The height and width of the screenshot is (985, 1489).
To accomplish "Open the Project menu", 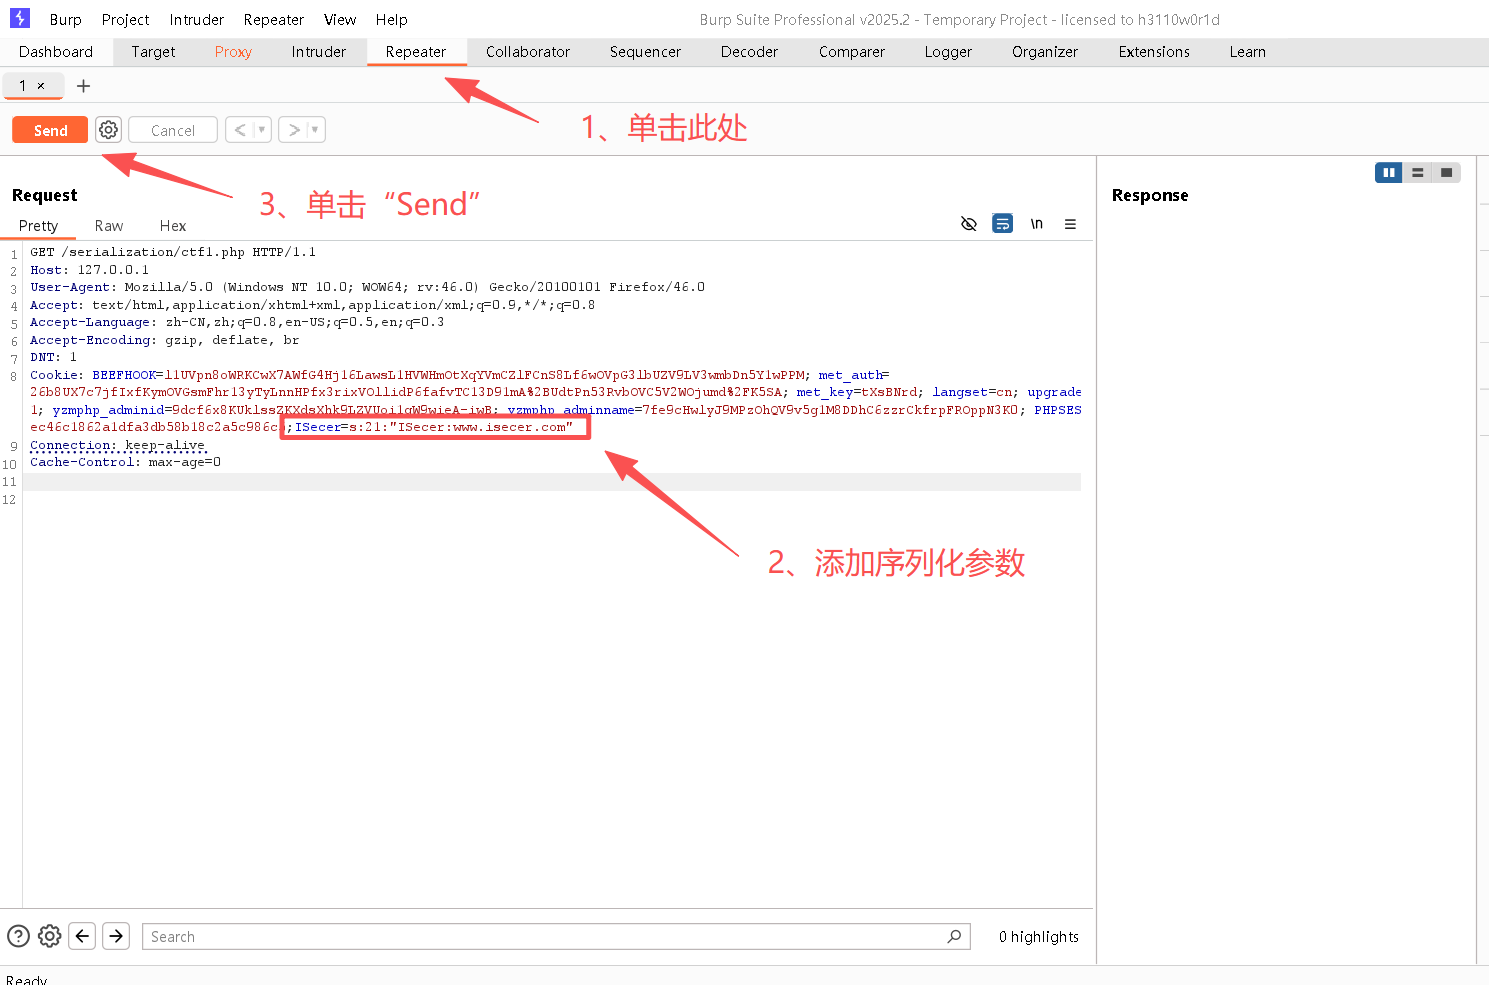I will point(125,19).
